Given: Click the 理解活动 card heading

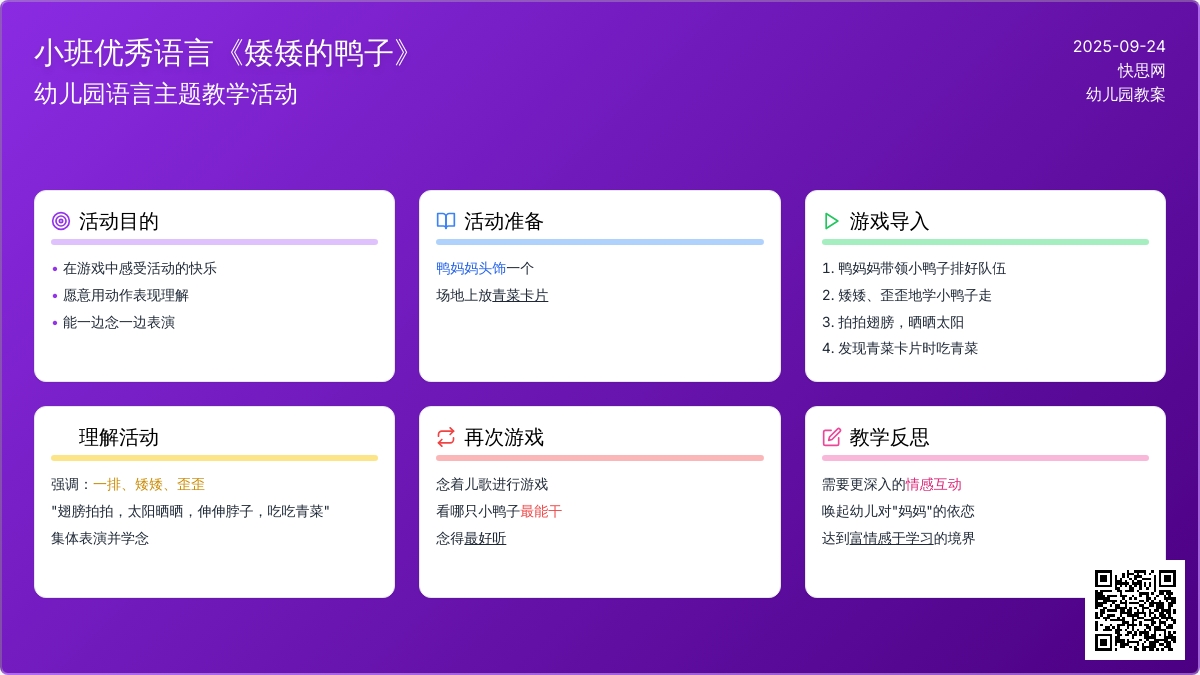Looking at the screenshot, I should (x=119, y=437).
